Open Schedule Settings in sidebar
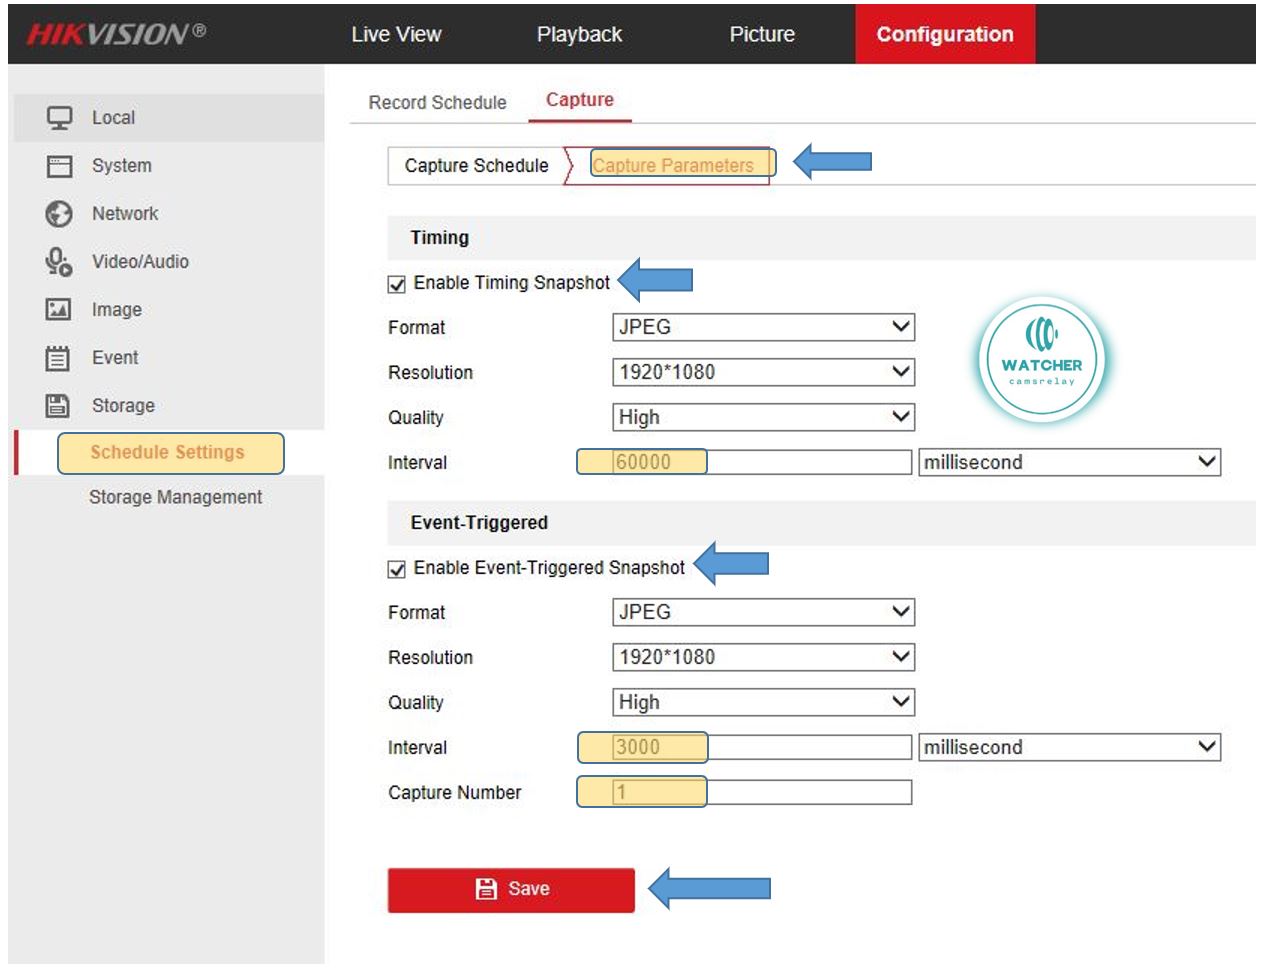Screen dimensions: 1261x973 click(x=167, y=452)
